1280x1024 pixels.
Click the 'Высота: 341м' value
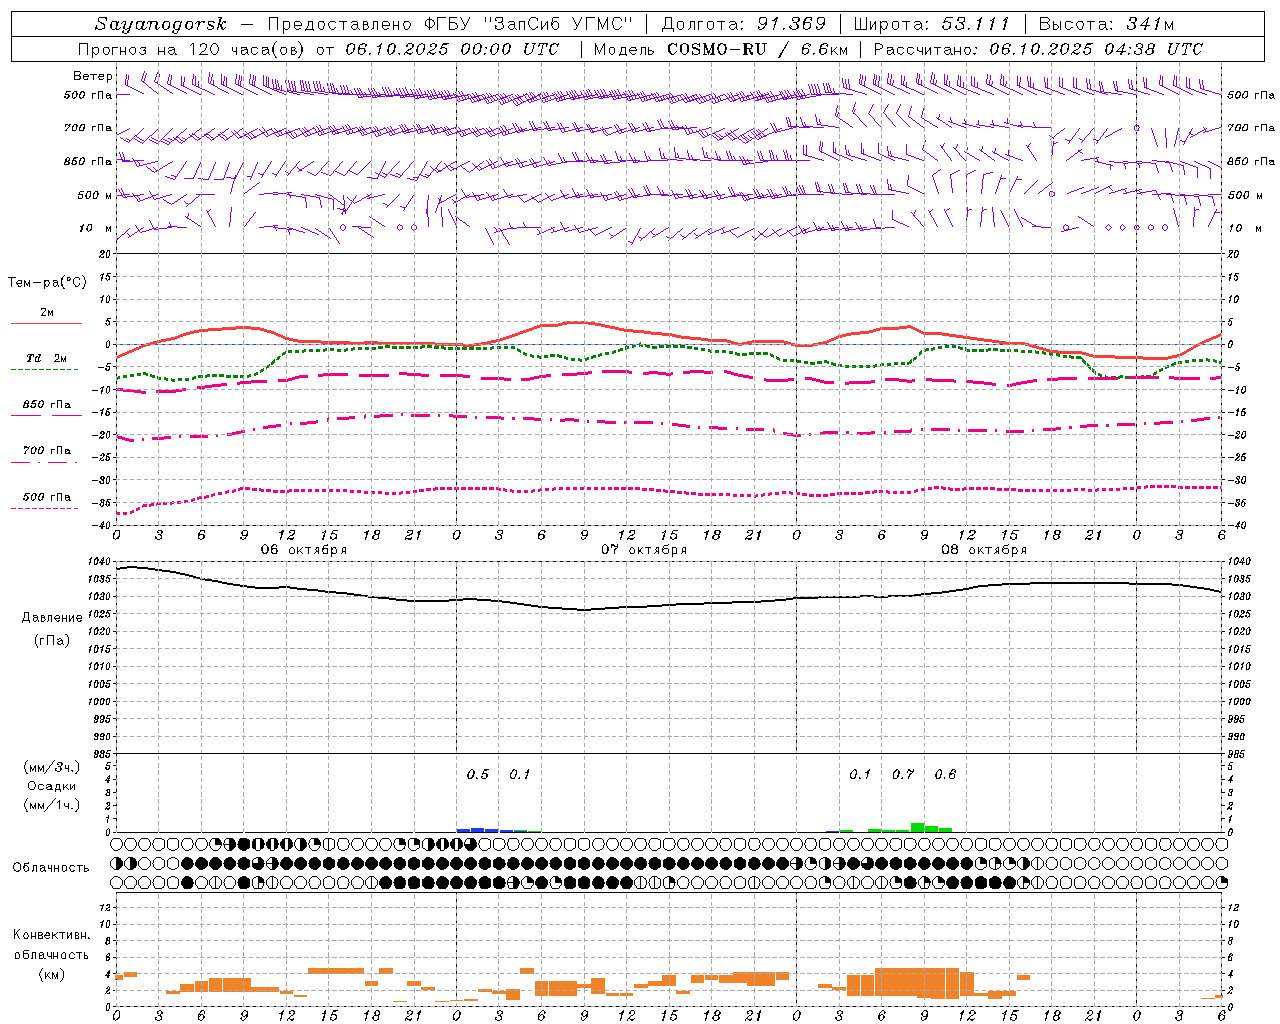(1106, 24)
